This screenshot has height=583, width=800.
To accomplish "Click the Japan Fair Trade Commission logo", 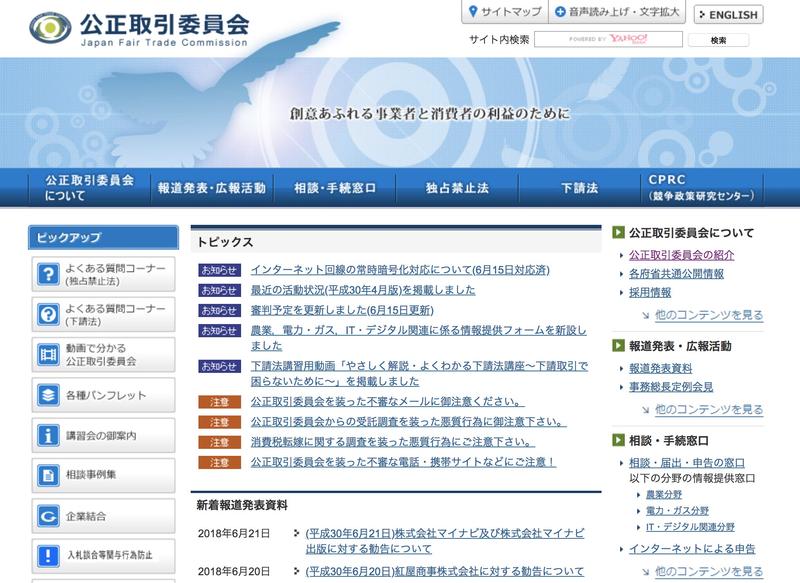I will tap(141, 27).
